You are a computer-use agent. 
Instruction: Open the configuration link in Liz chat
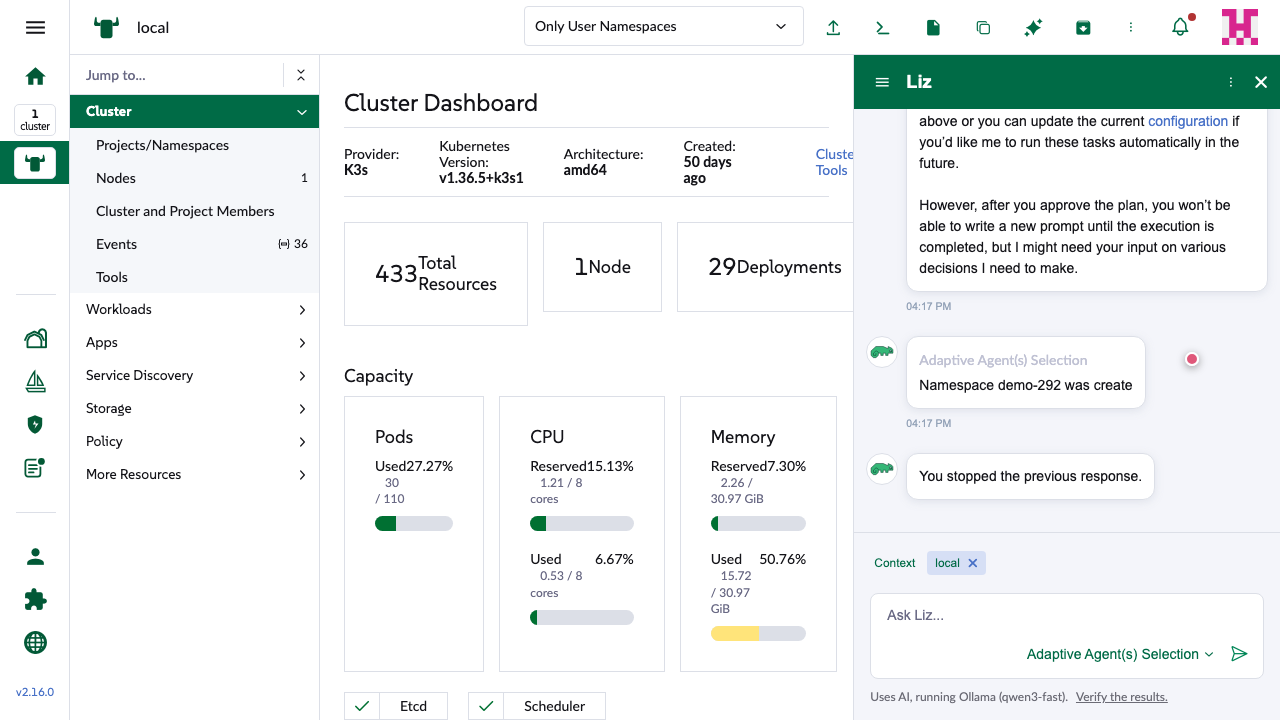pyautogui.click(x=1188, y=121)
